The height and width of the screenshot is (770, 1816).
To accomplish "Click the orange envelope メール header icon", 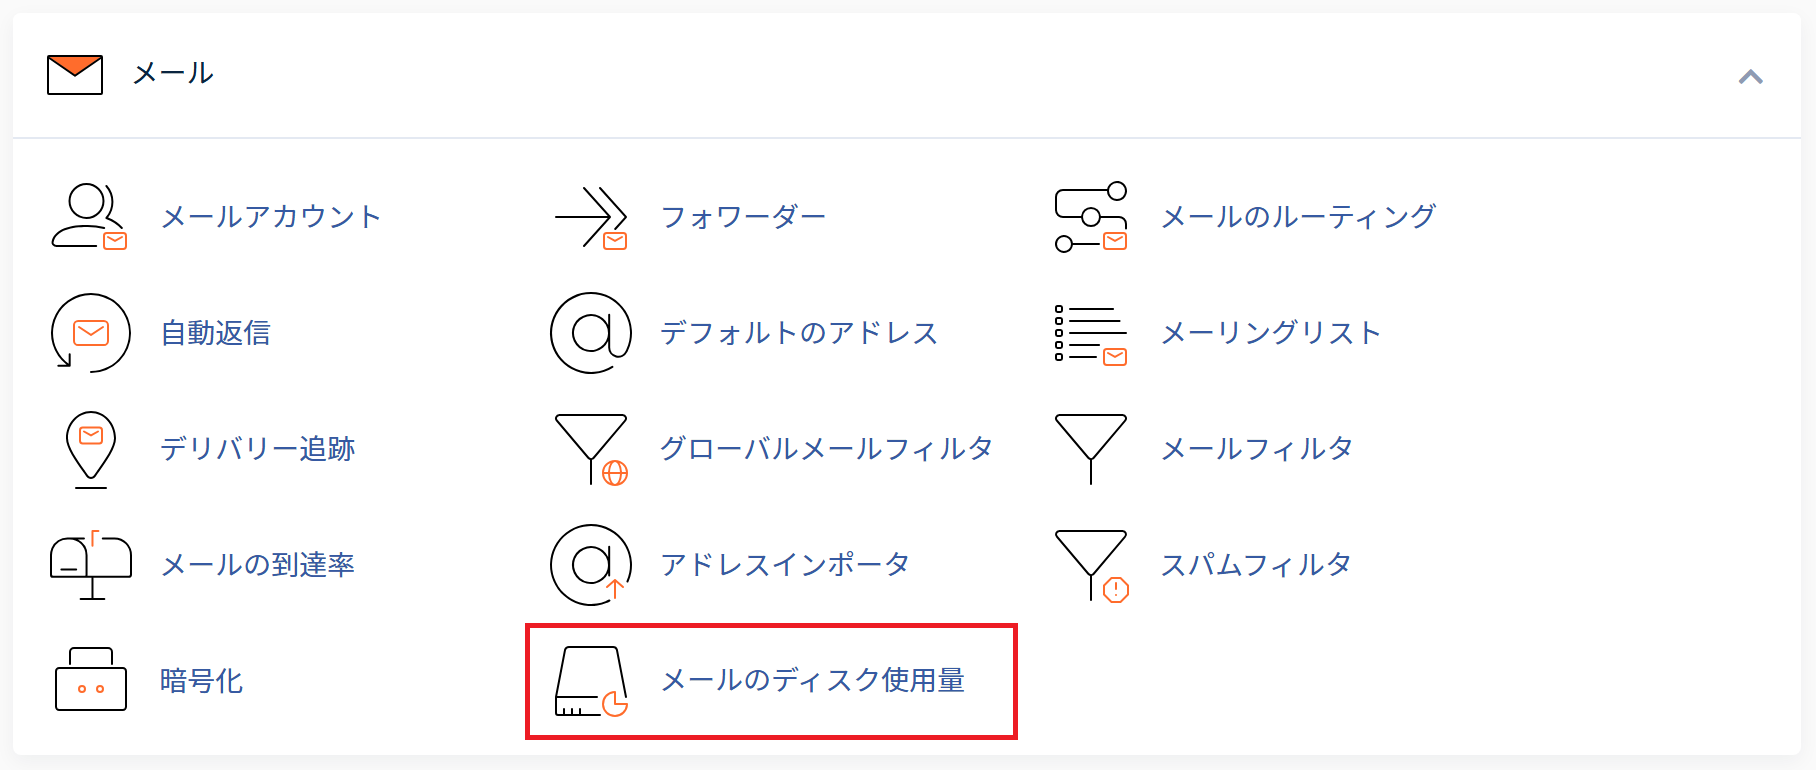I will pos(75,75).
